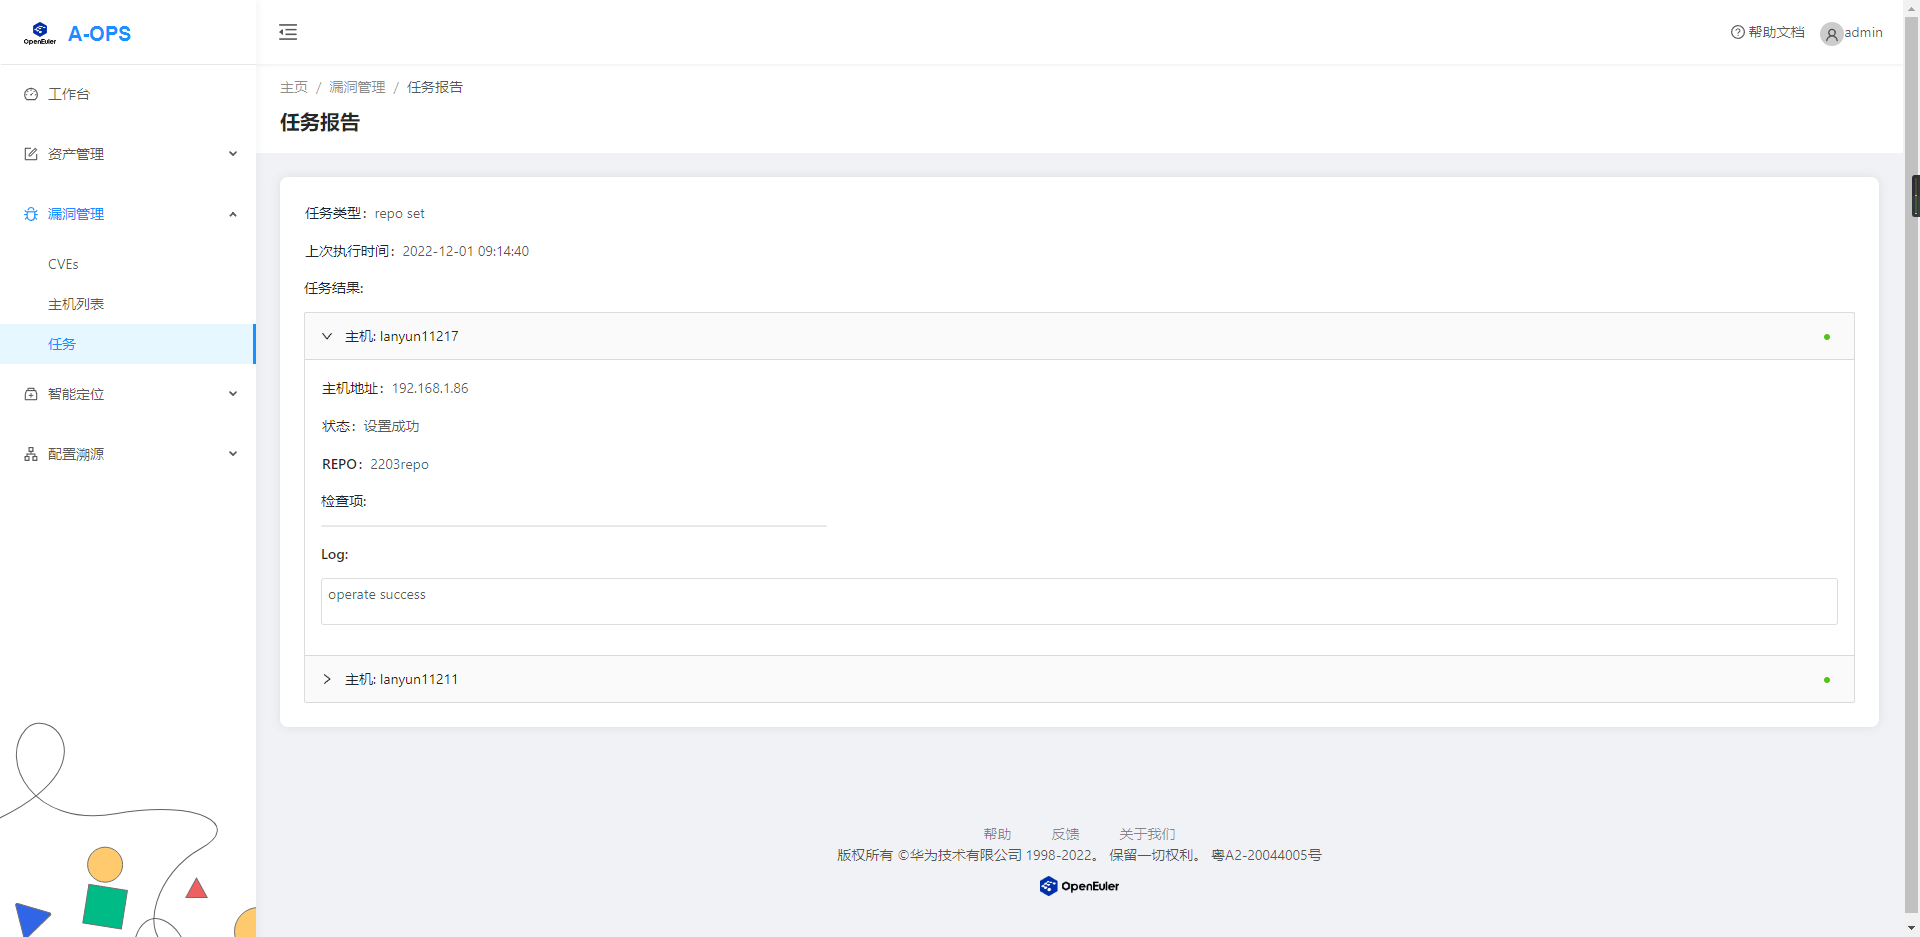Click the help question mark icon
Viewport: 1920px width, 937px height.
[x=1737, y=32]
